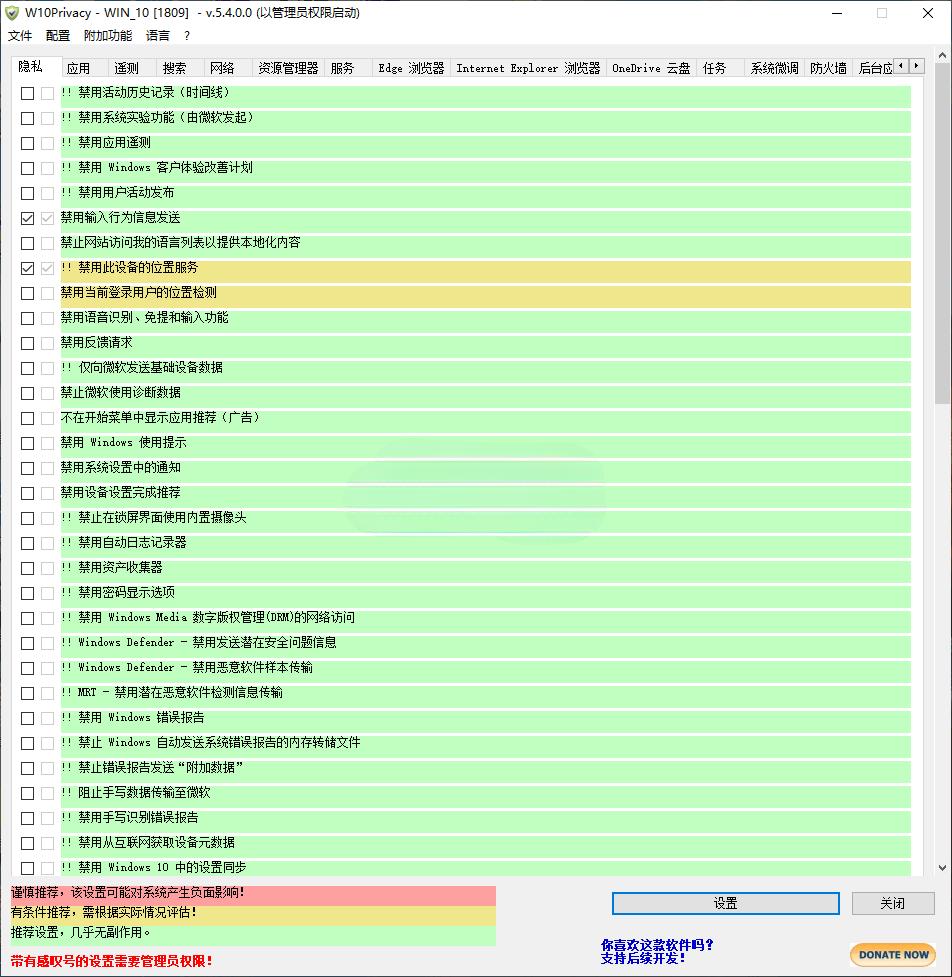Viewport: 952px width, 977px height.
Task: Open the 配置 menu
Action: [x=58, y=36]
